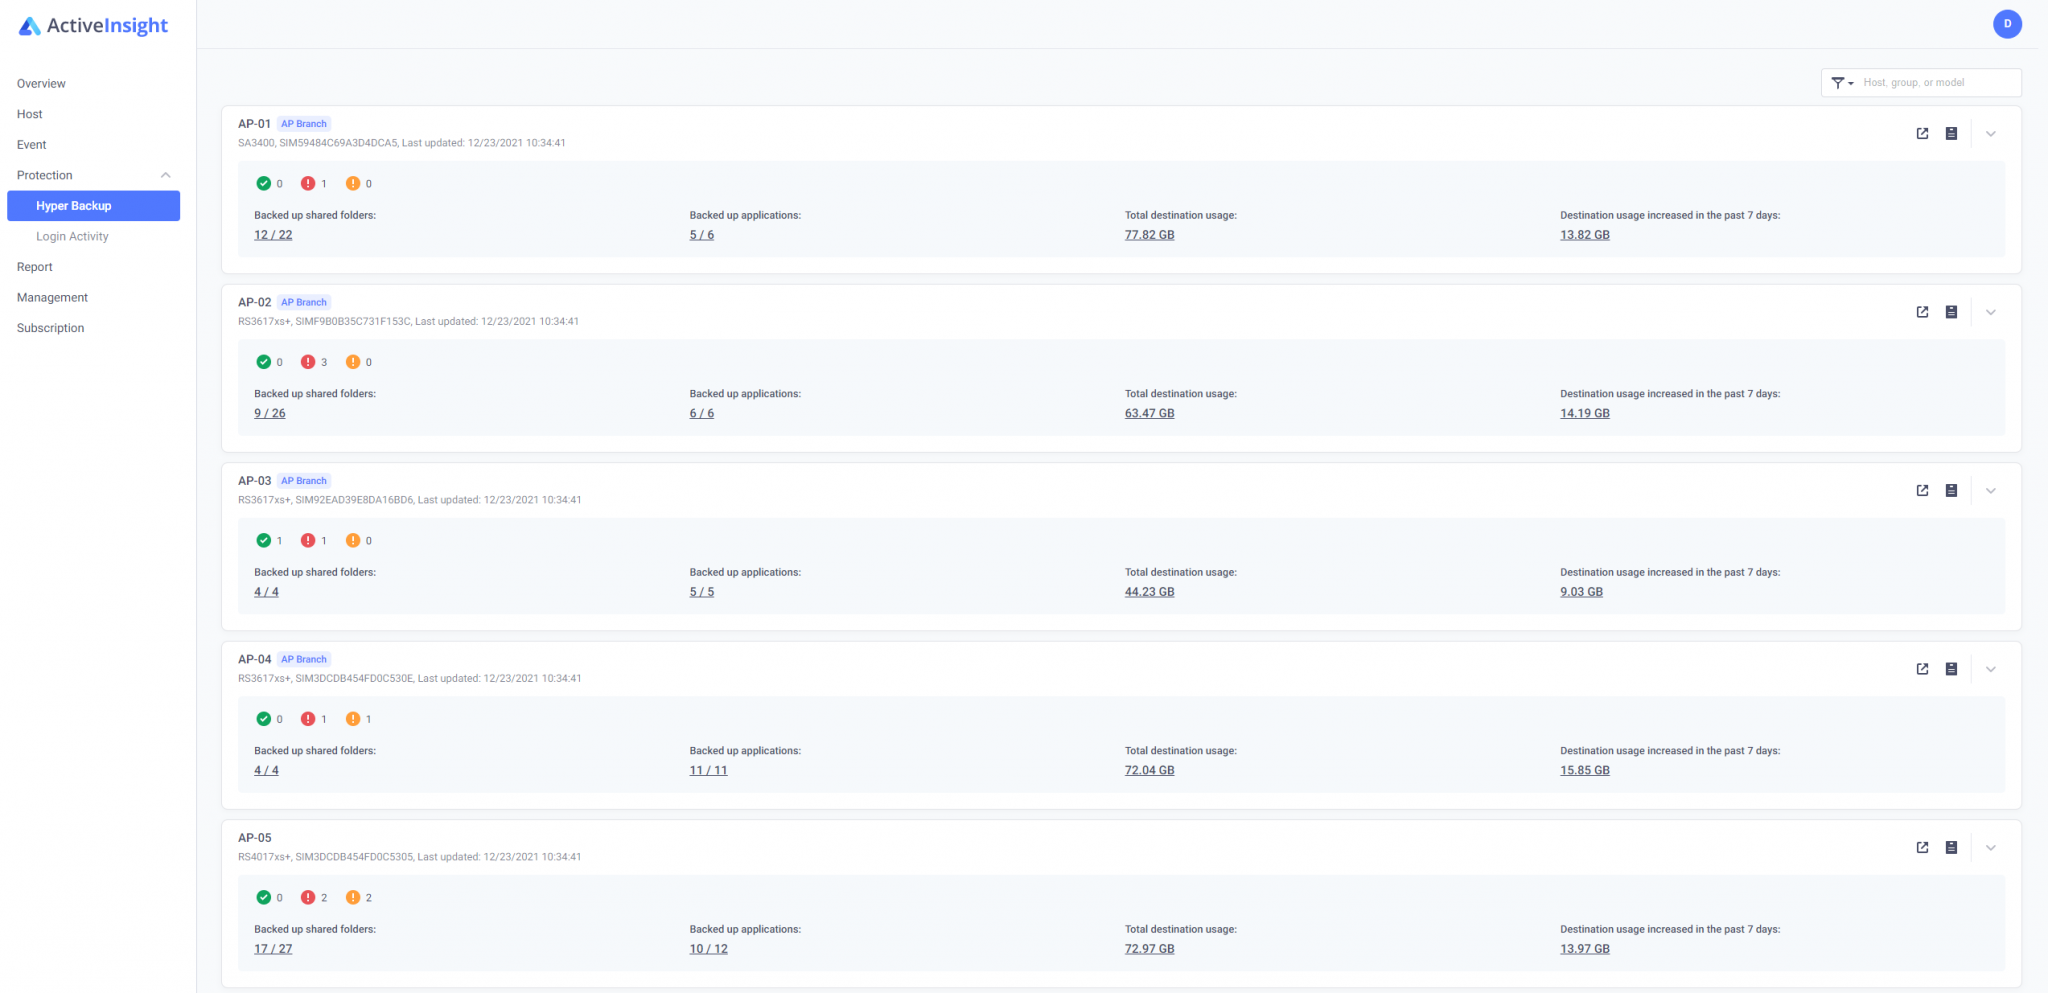The width and height of the screenshot is (2048, 993).
Task: Open AP-03 external link icon
Action: click(x=1922, y=491)
